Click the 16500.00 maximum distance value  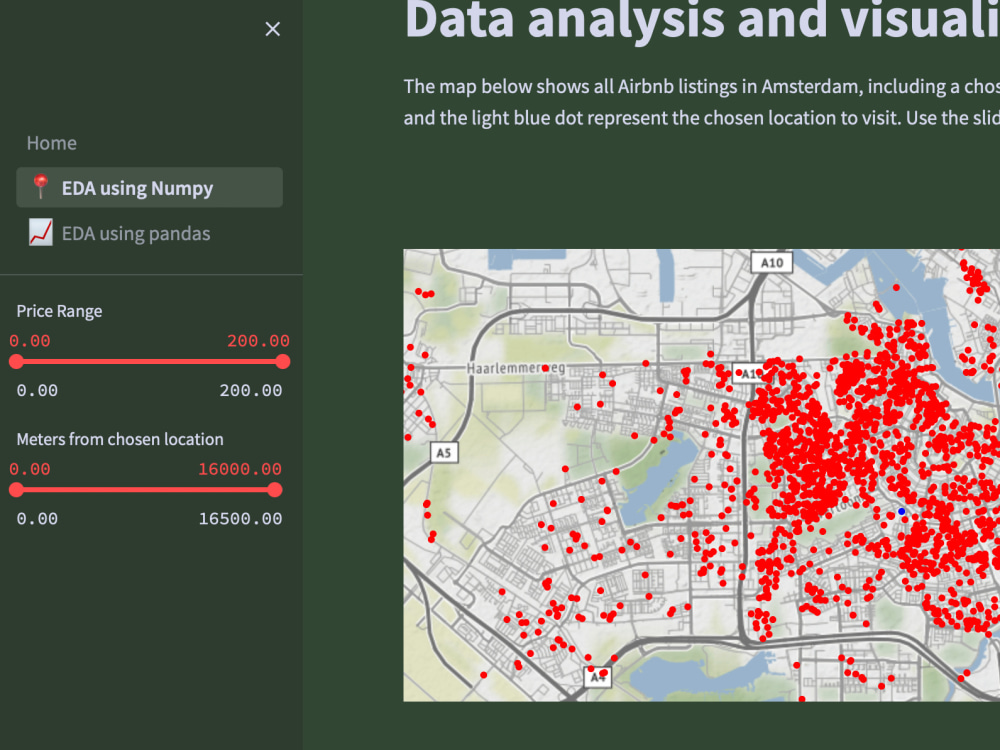(x=240, y=518)
